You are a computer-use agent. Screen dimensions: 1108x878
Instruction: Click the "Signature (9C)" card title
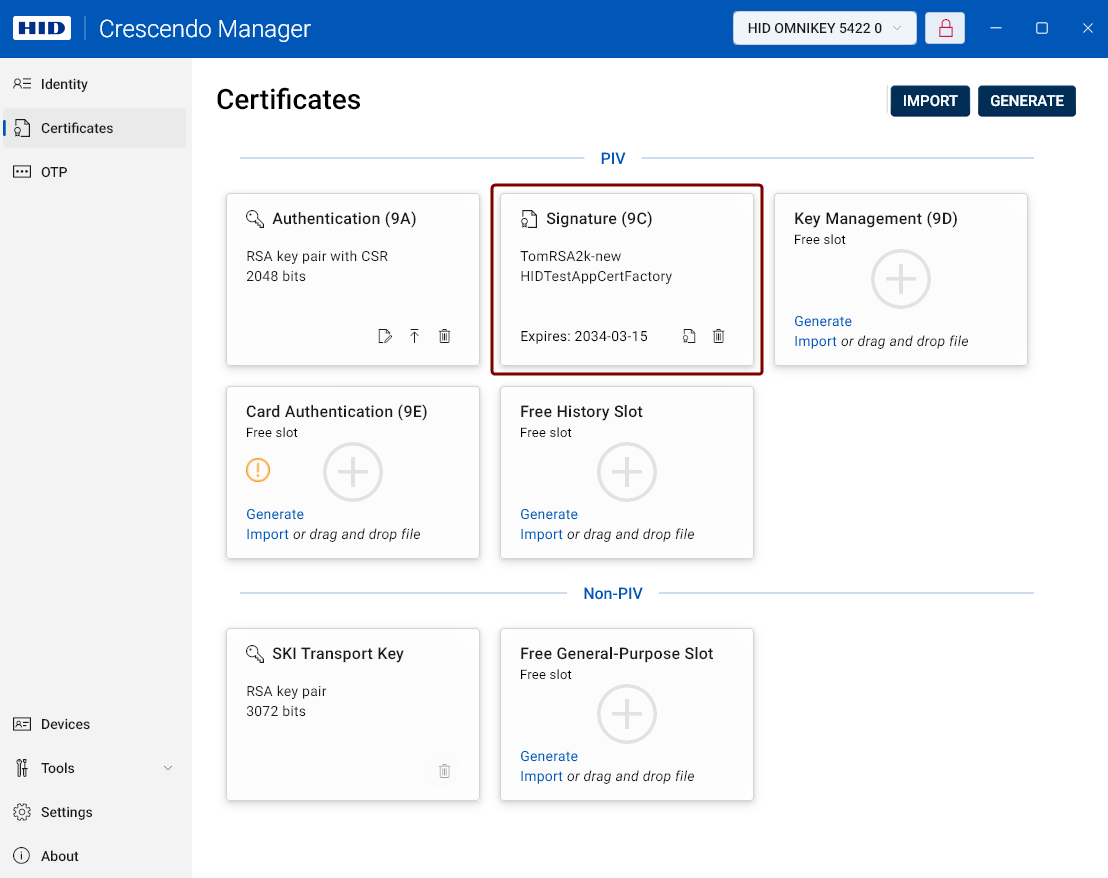pyautogui.click(x=599, y=219)
